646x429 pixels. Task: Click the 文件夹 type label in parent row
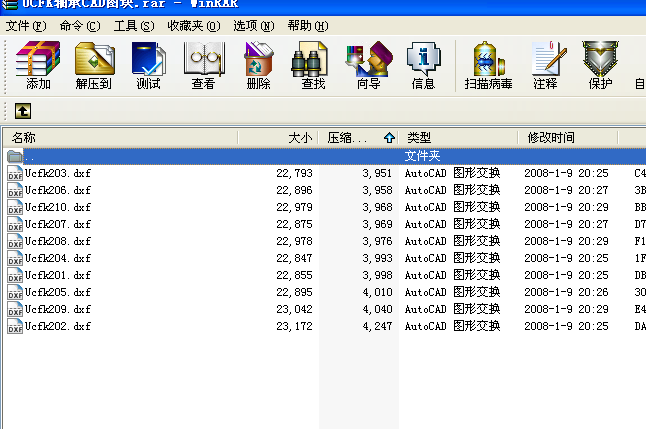[422, 156]
